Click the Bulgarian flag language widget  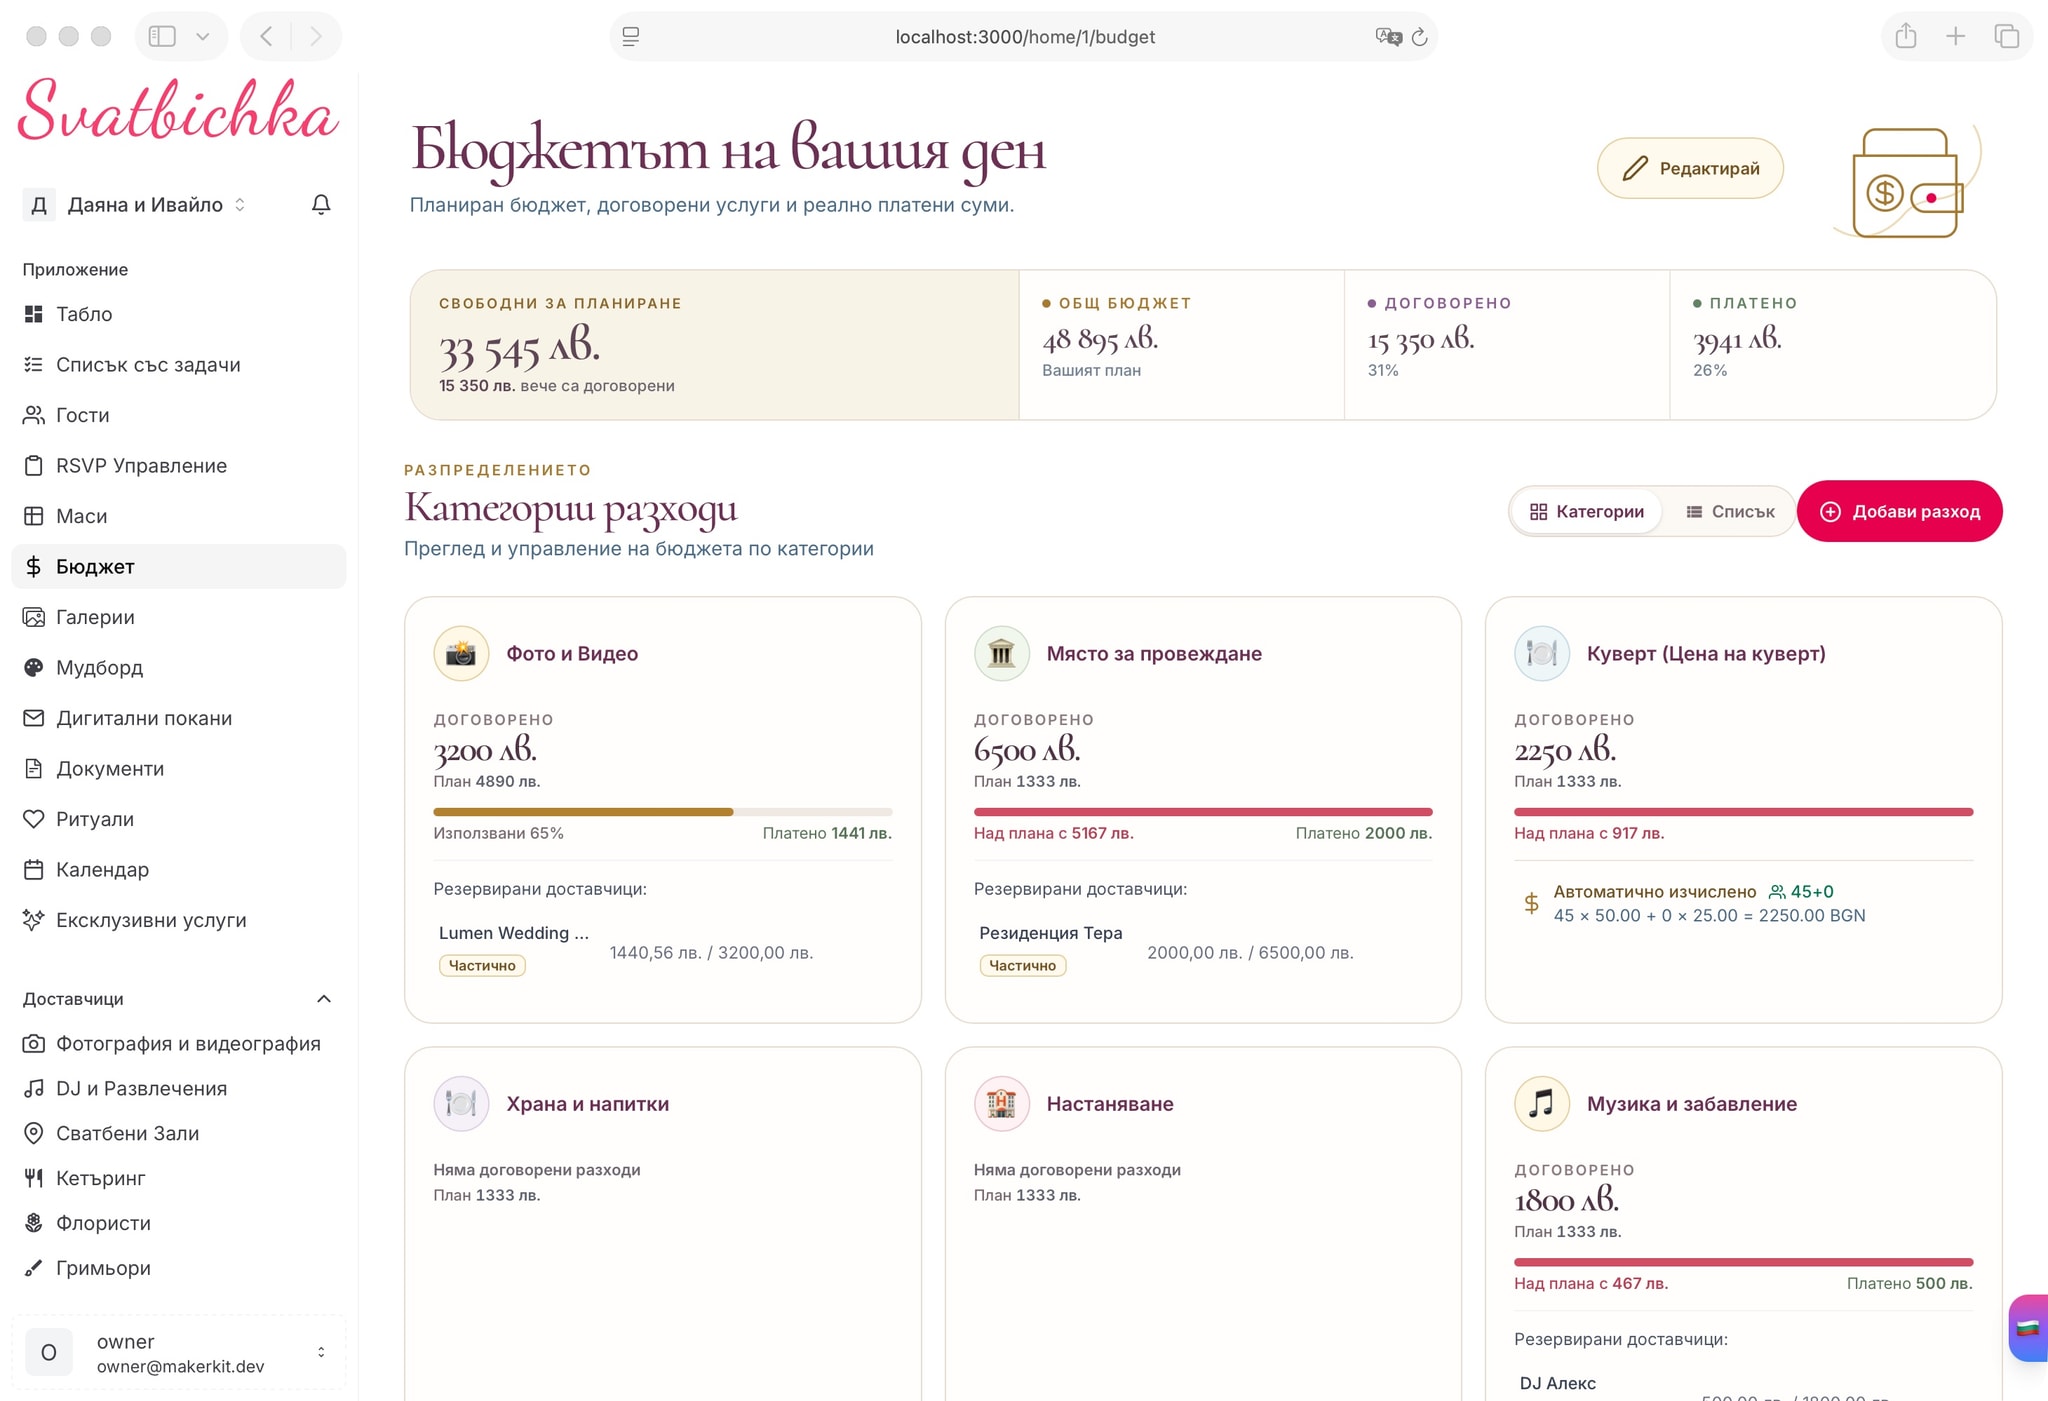pos(2029,1328)
